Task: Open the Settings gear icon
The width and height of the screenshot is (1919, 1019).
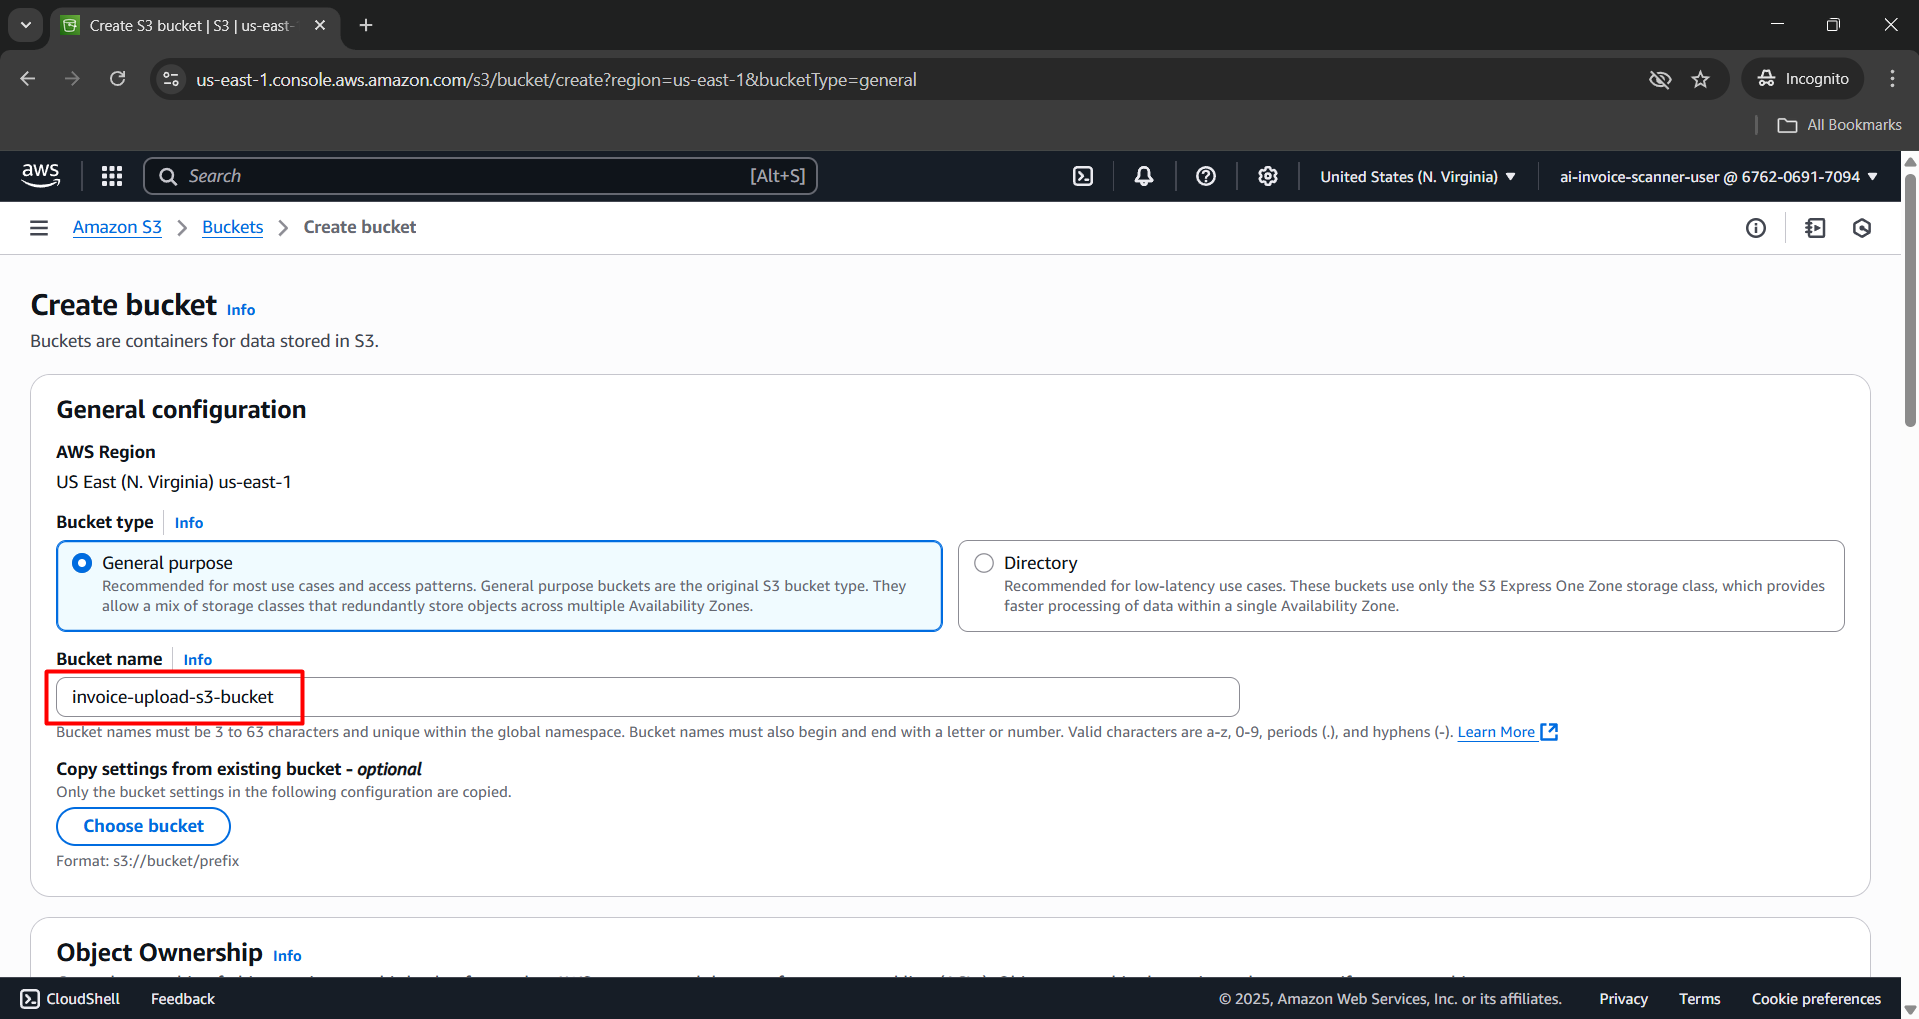Action: 1267,175
